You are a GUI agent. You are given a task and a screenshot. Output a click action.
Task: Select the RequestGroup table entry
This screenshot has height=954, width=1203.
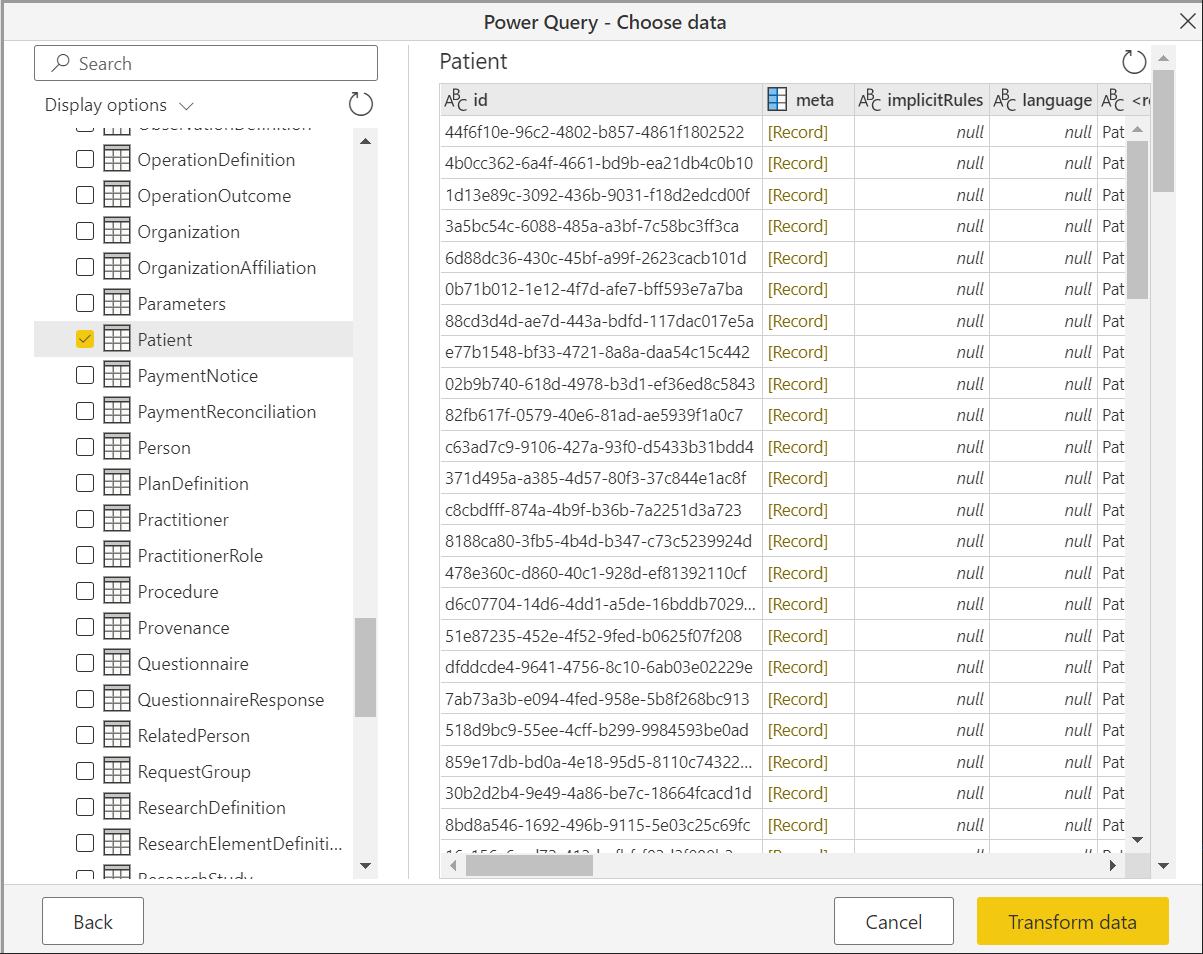194,771
